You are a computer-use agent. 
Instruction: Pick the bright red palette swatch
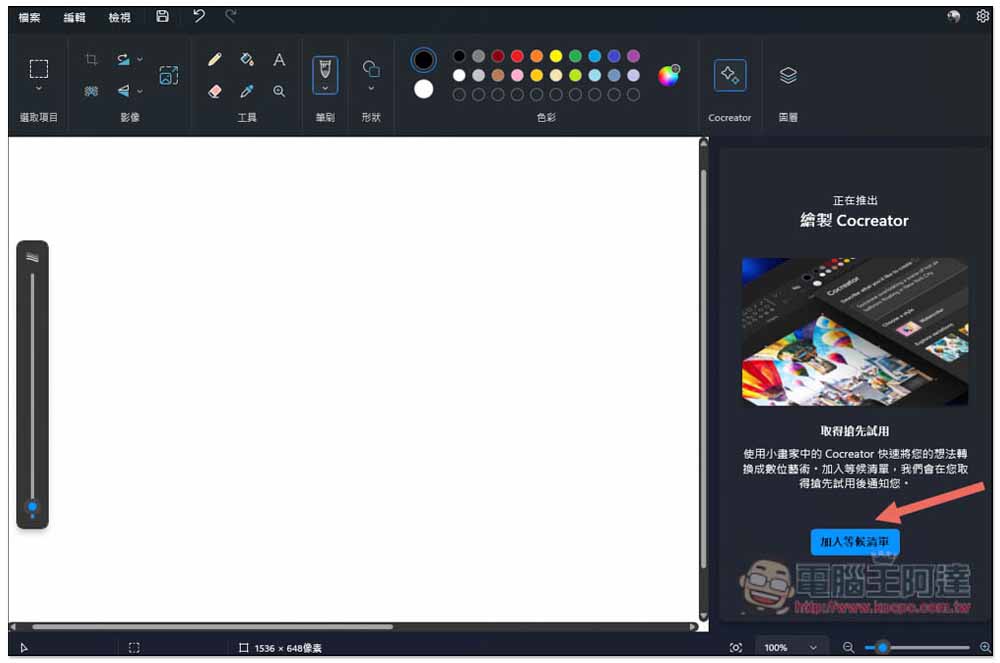click(x=517, y=56)
